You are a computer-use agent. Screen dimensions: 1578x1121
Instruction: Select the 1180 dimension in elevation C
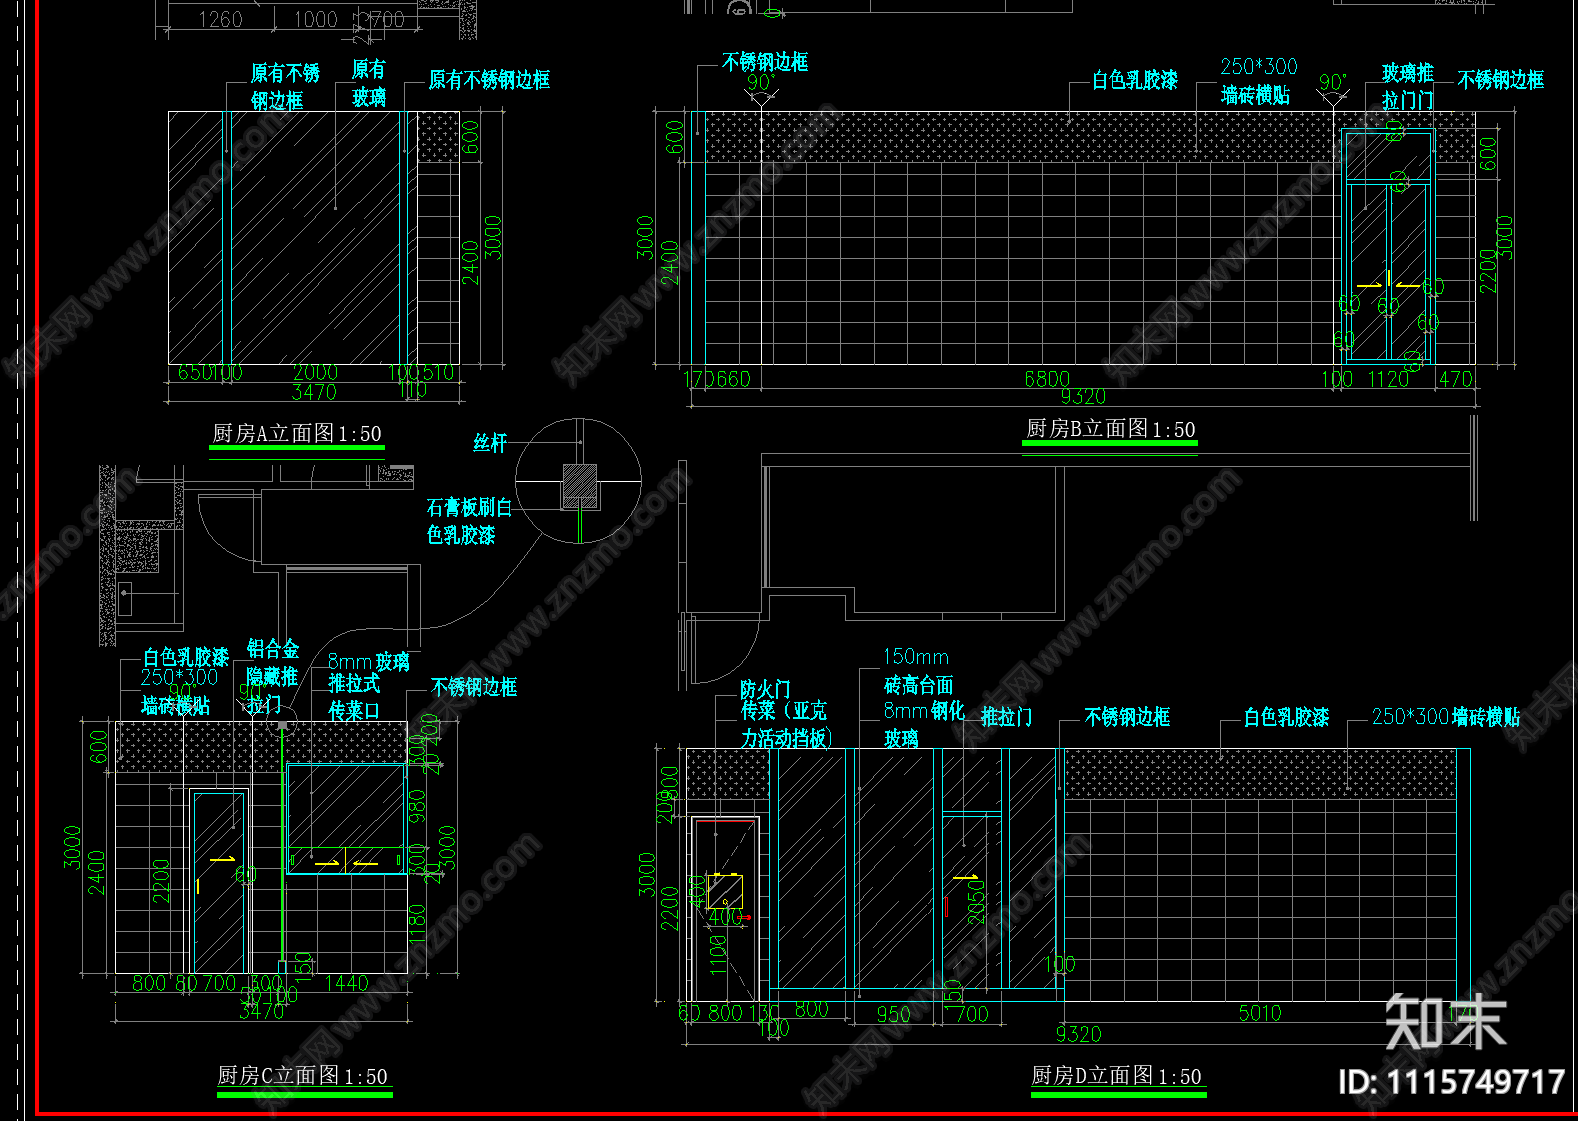tap(418, 925)
